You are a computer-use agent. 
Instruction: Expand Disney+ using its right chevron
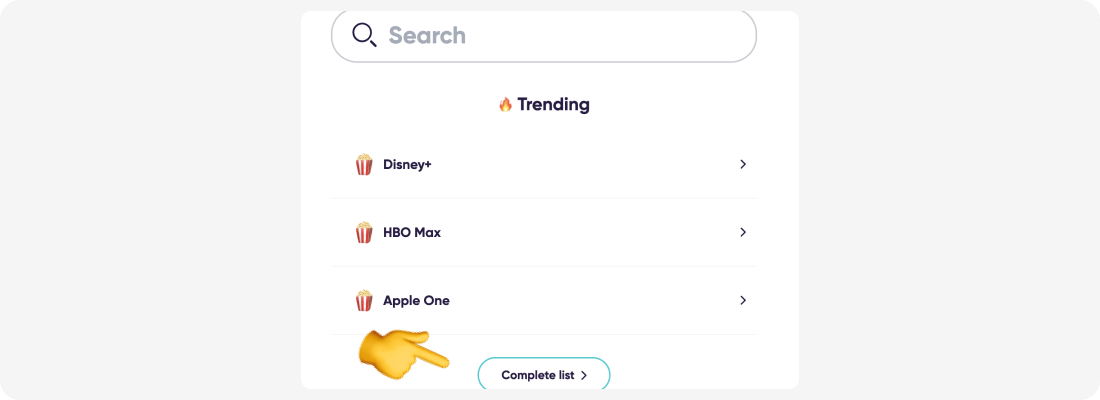tap(743, 164)
